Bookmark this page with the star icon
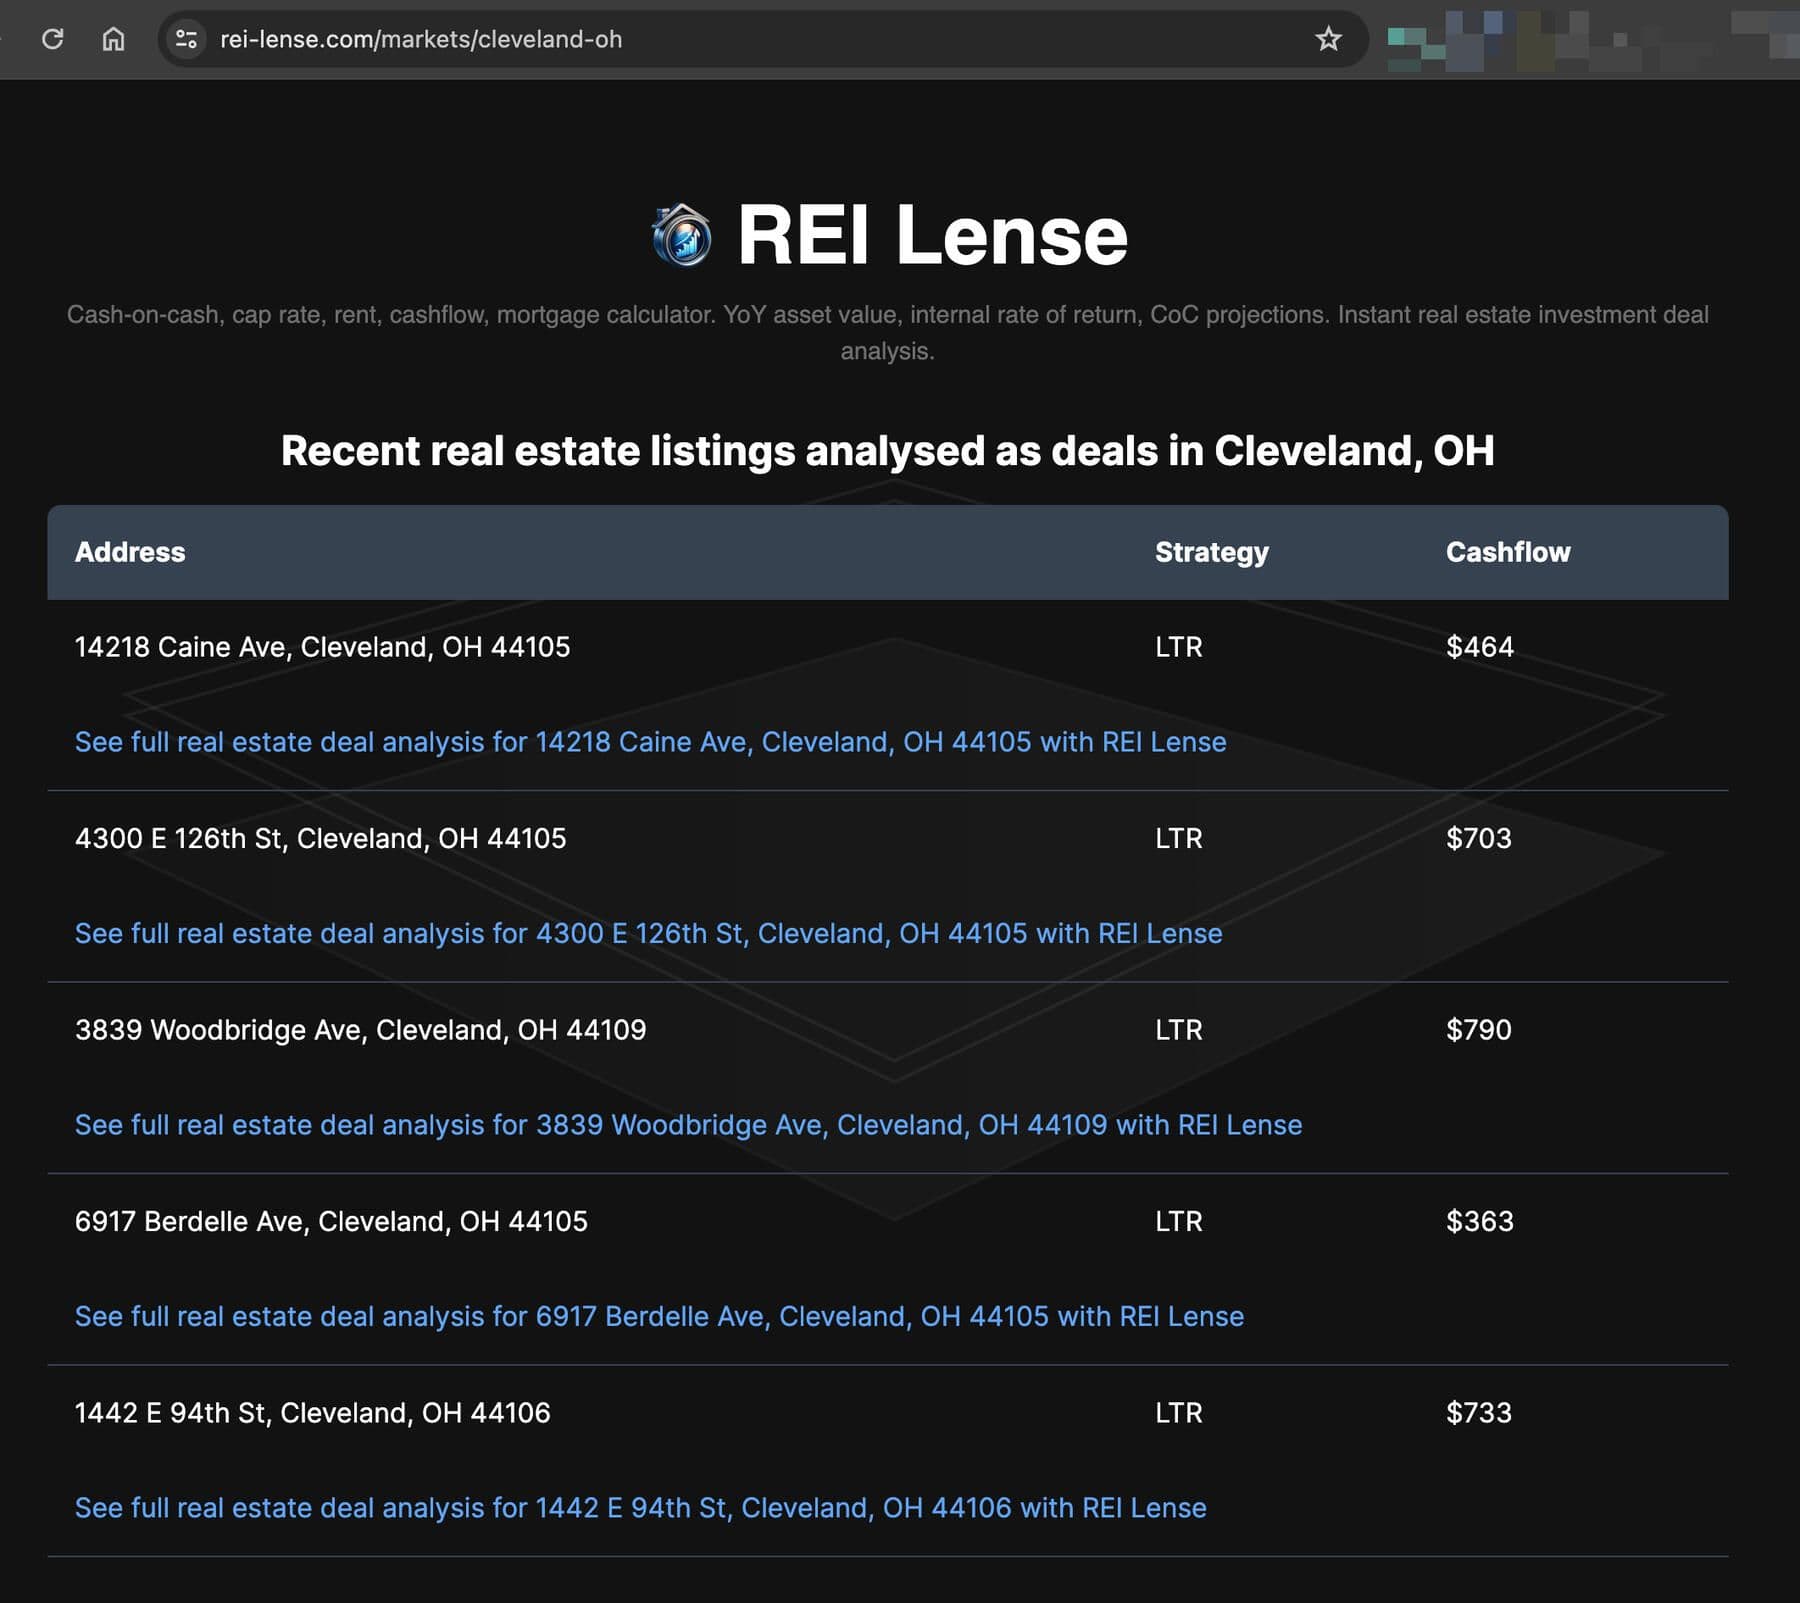 (1328, 39)
